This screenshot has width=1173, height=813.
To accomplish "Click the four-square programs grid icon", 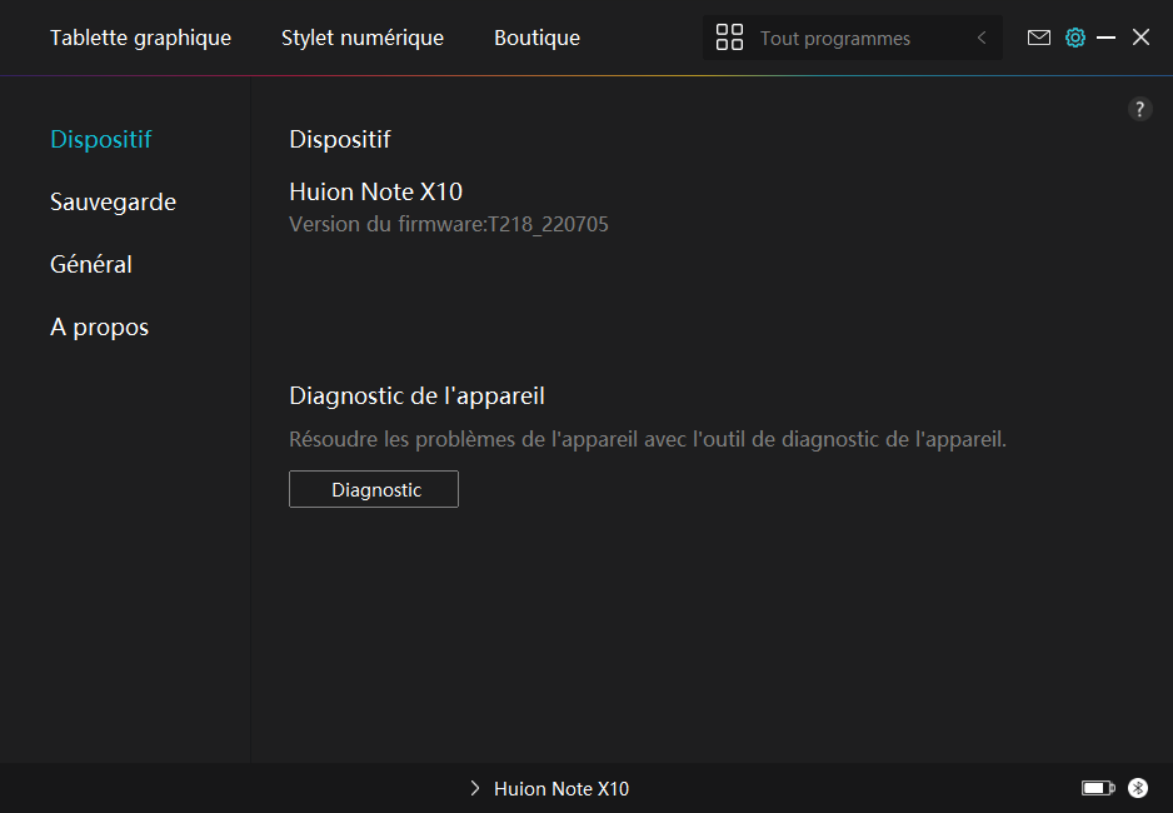I will click(x=730, y=38).
